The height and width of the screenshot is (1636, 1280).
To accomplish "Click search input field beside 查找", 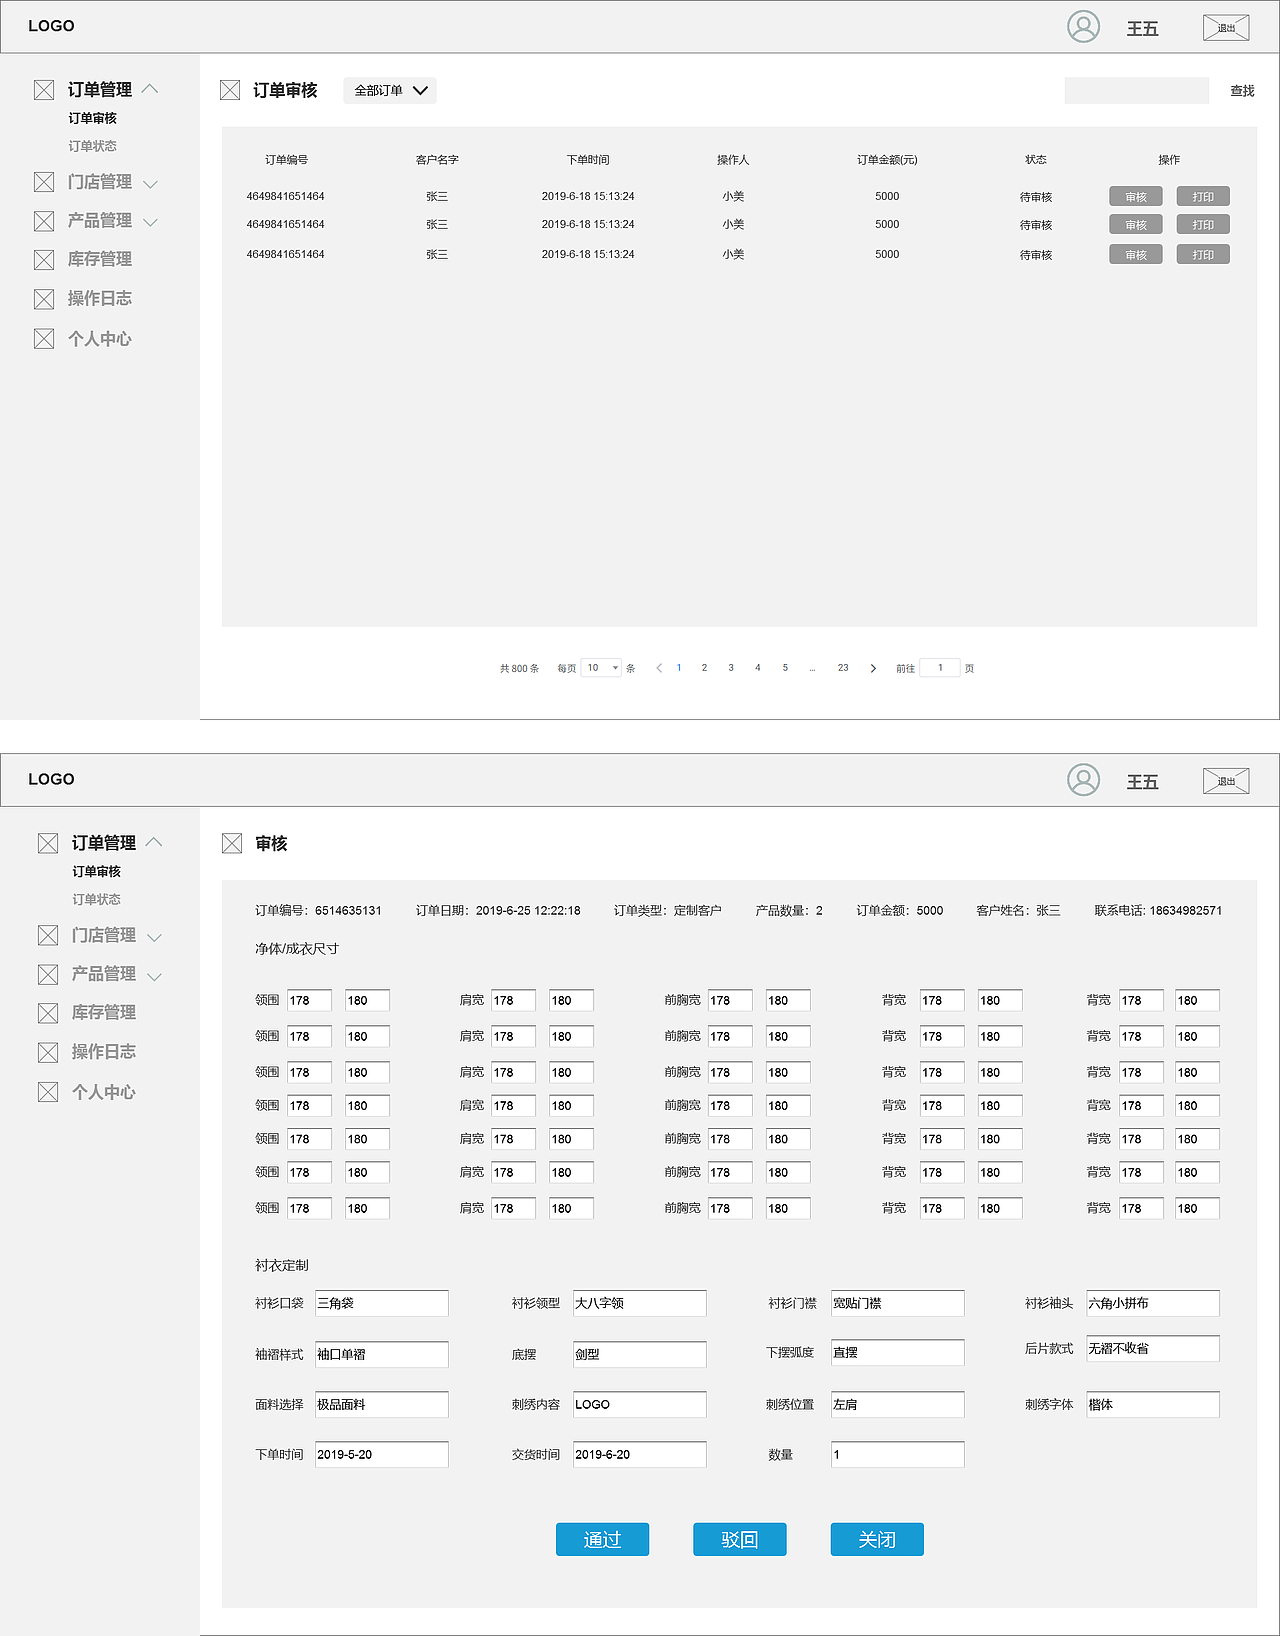I will 1137,91.
